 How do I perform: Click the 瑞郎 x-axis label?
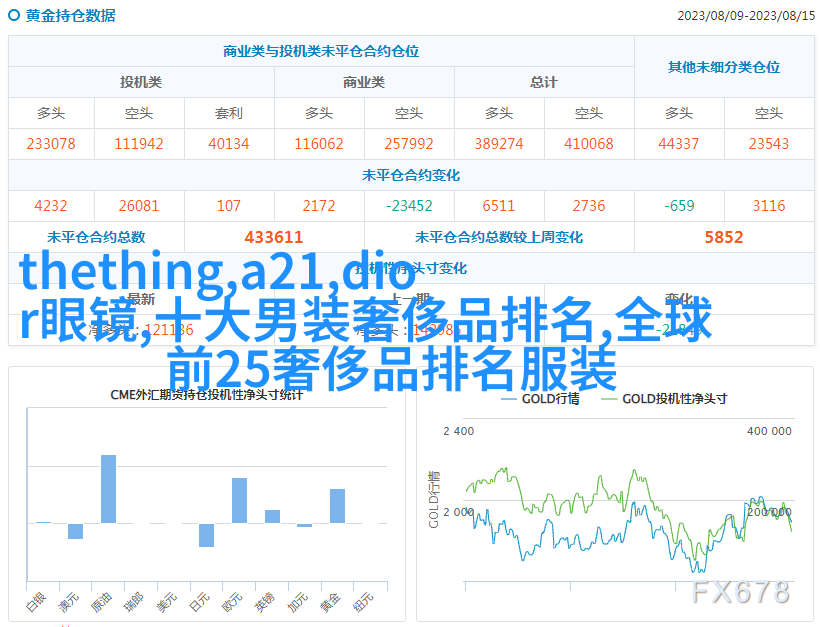[x=134, y=602]
